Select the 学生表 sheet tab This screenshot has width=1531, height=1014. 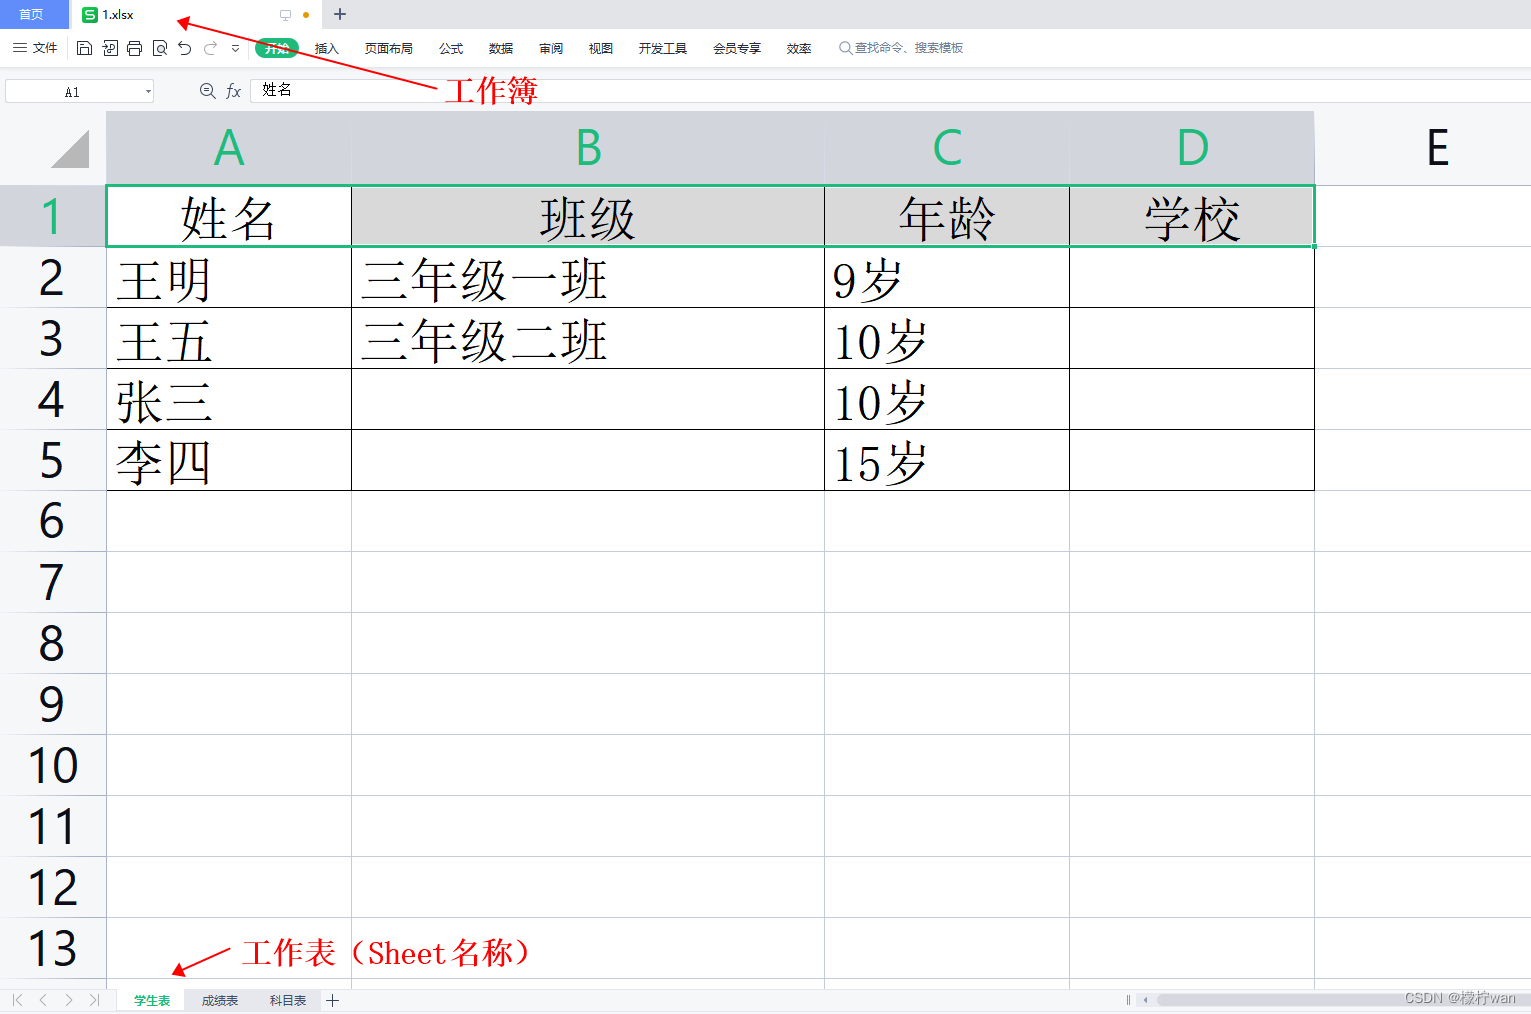click(x=152, y=1000)
